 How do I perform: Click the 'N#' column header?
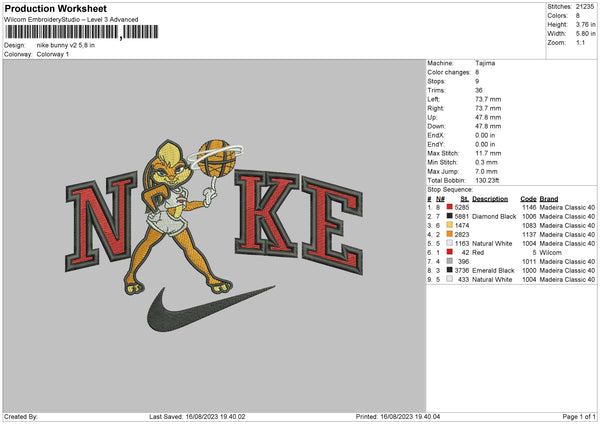pos(440,199)
